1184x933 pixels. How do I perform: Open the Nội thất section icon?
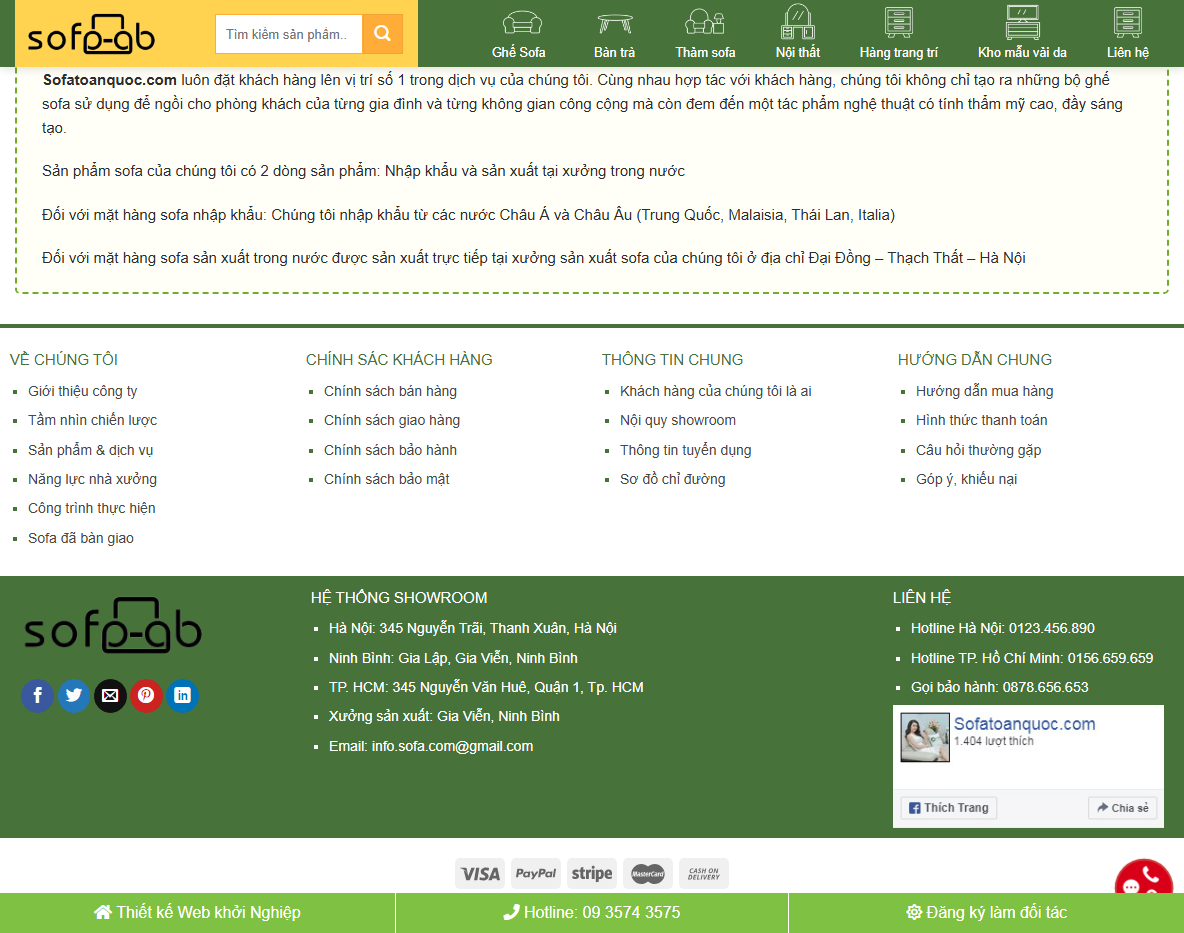pos(797,22)
